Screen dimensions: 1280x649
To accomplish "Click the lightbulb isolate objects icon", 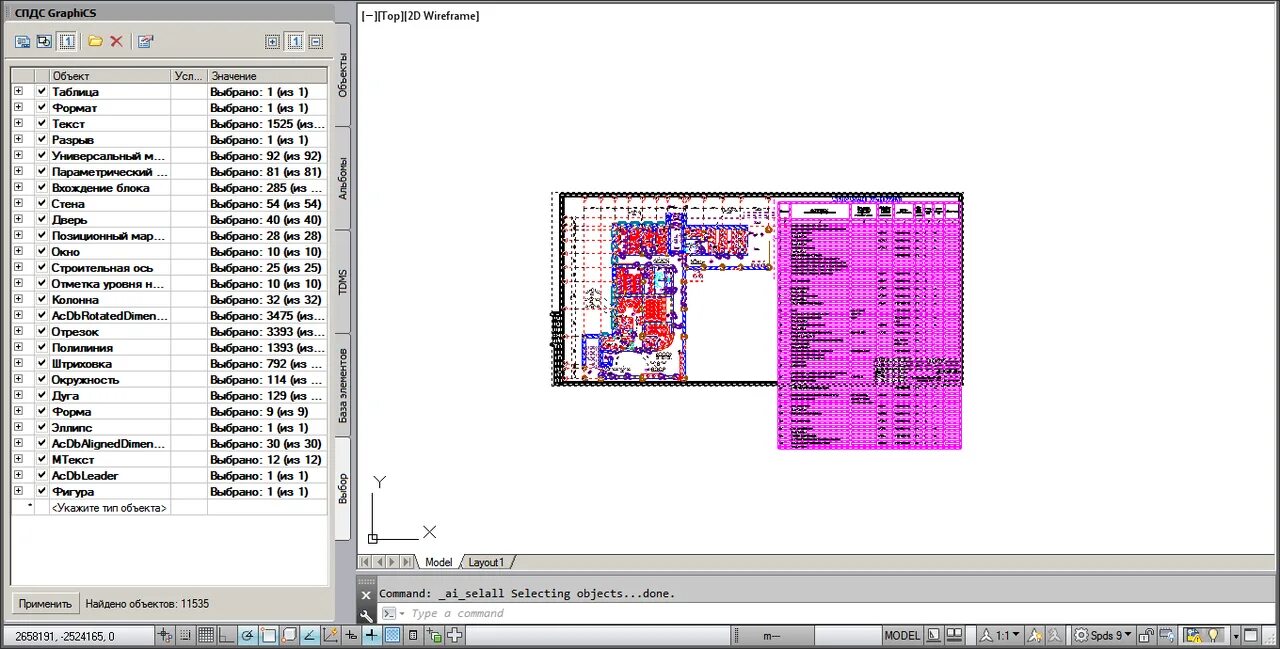I will (1213, 635).
